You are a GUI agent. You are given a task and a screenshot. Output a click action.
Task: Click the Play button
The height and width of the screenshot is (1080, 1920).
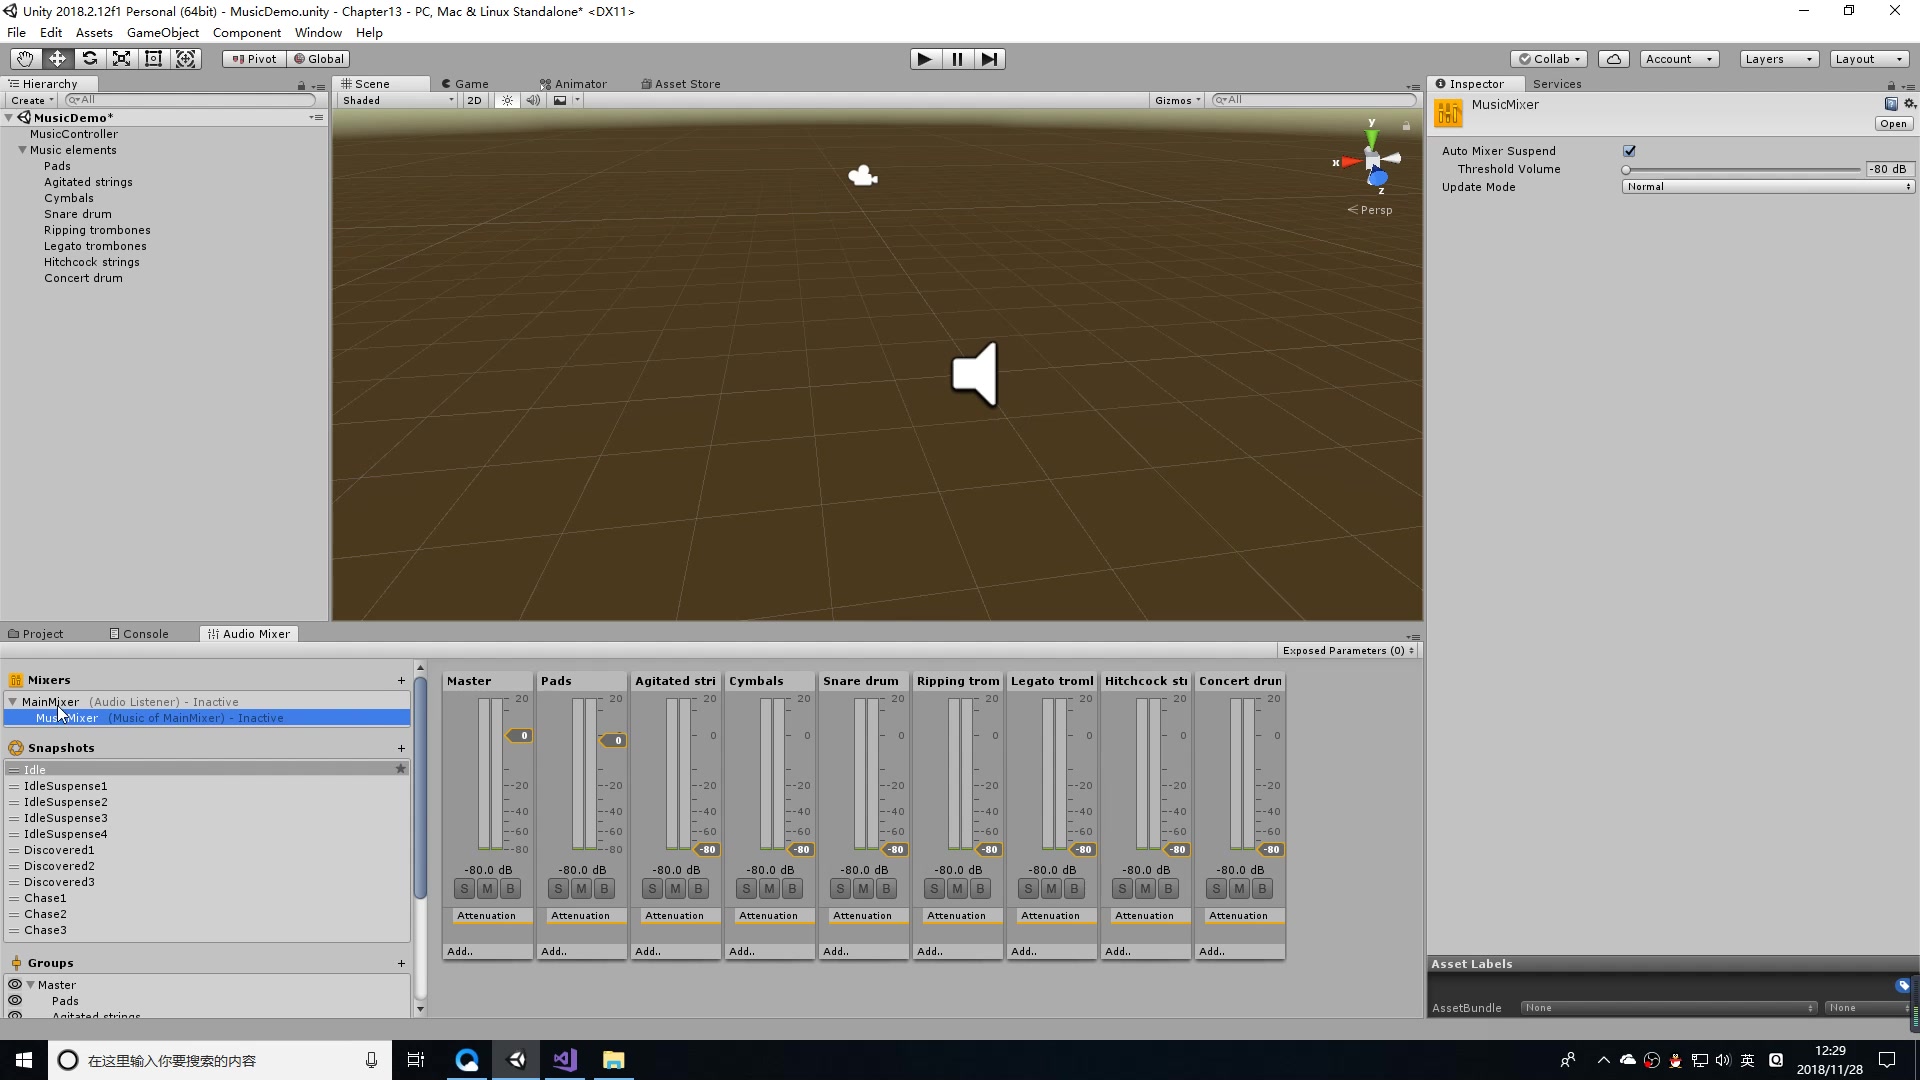(924, 59)
